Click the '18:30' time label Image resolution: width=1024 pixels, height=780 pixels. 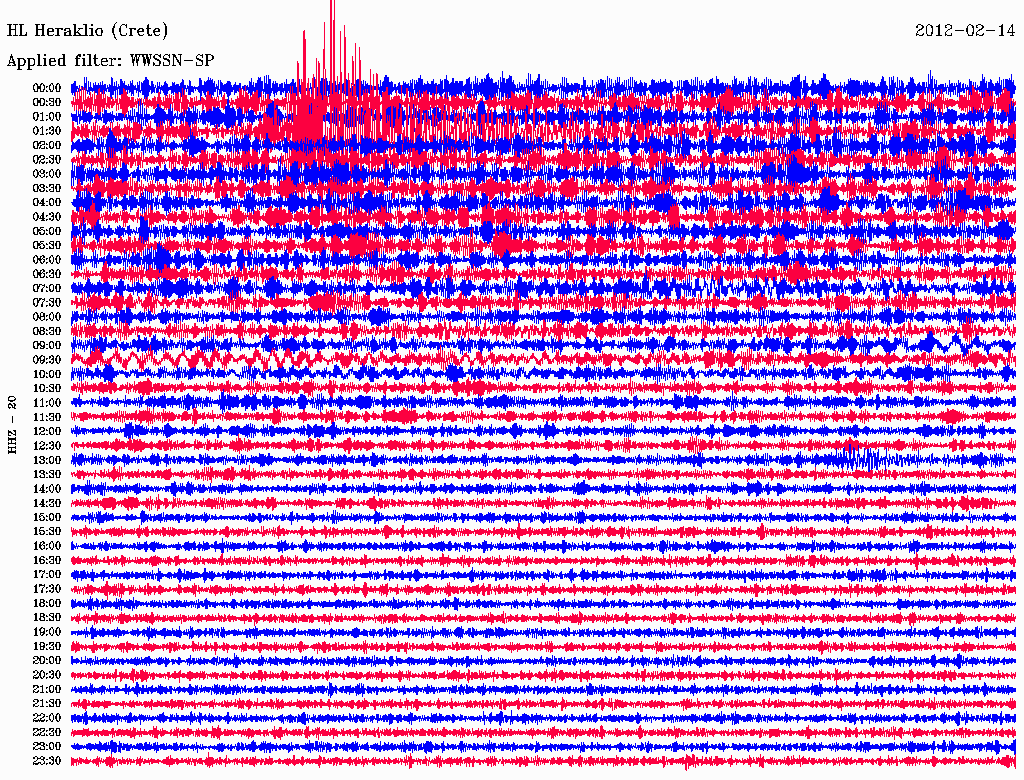[x=47, y=618]
